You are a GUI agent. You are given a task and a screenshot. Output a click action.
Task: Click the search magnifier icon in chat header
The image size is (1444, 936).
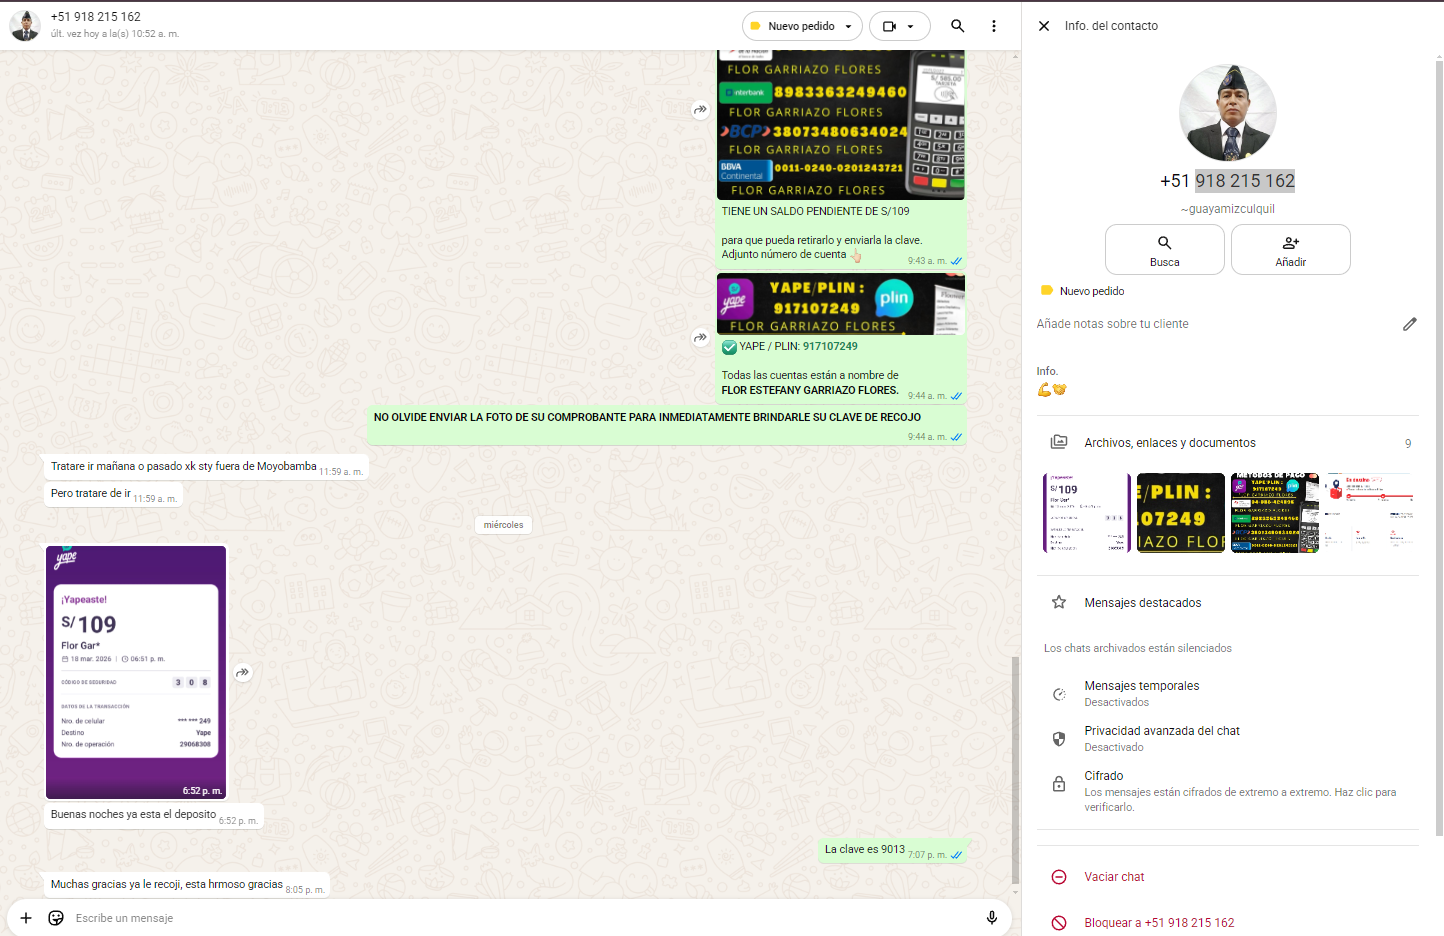point(957,26)
